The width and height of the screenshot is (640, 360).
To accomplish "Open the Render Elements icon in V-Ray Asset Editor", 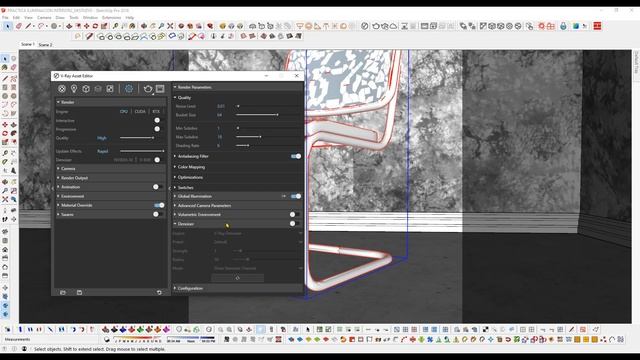I will [x=98, y=89].
